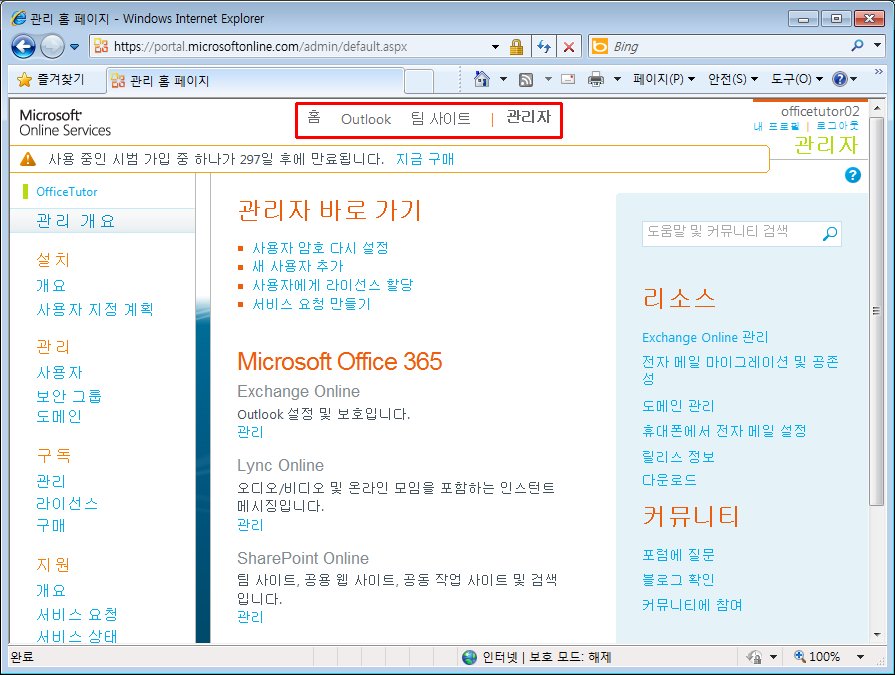Click the 로그아웃 link
The image size is (895, 675).
click(x=837, y=126)
